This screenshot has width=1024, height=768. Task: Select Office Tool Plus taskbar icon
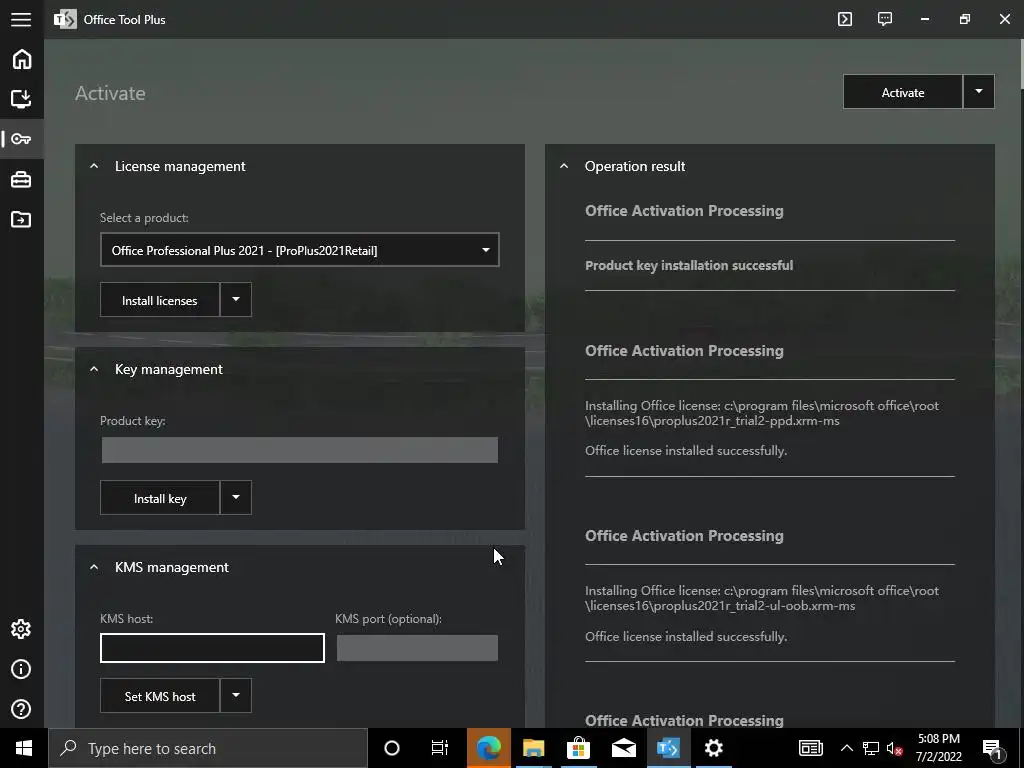(668, 748)
